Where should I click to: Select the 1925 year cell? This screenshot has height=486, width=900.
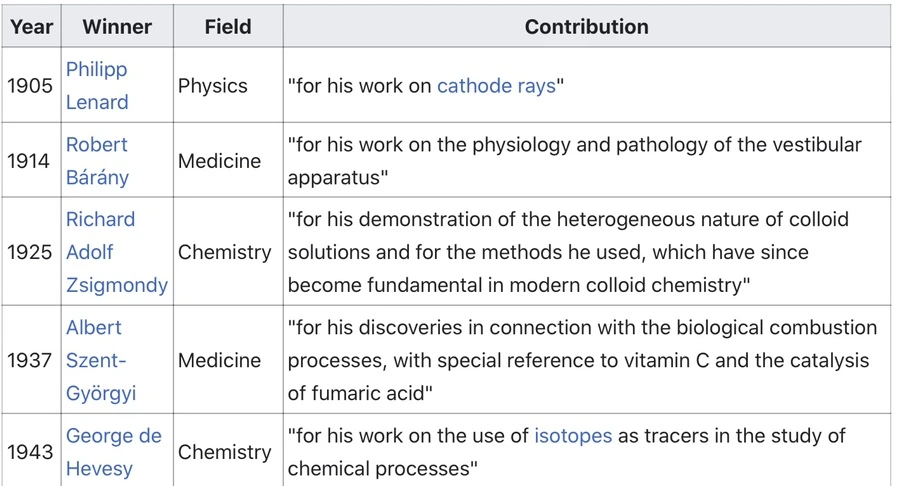point(30,252)
